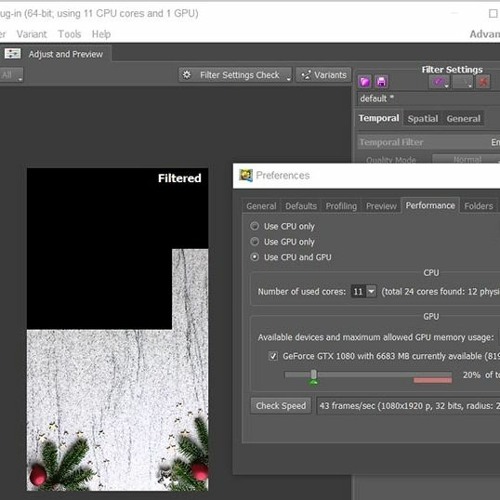Save the filter preset with the purple disk icon
Viewport: 500px width, 500px height.
381,82
